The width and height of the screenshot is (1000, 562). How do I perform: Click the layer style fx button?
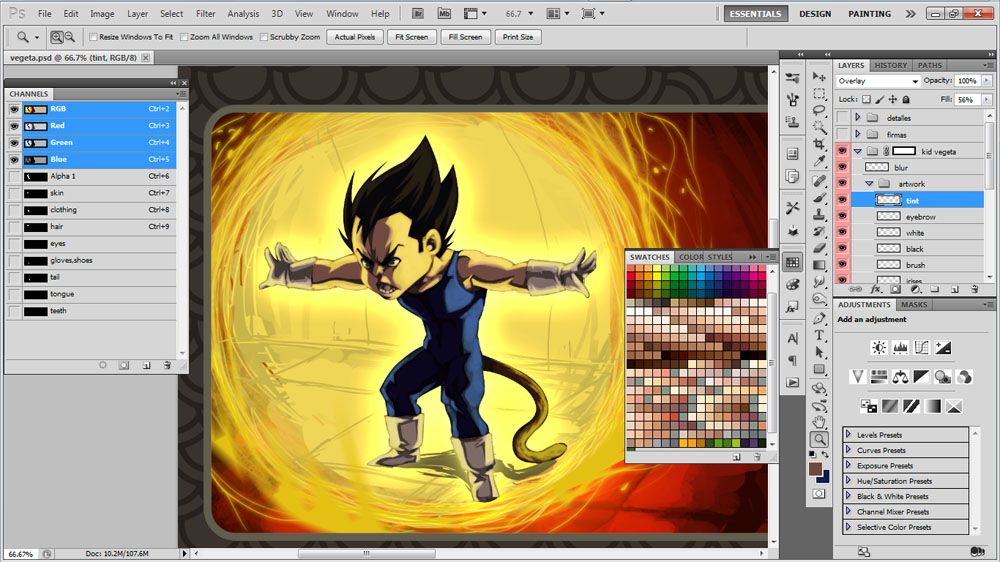(875, 290)
